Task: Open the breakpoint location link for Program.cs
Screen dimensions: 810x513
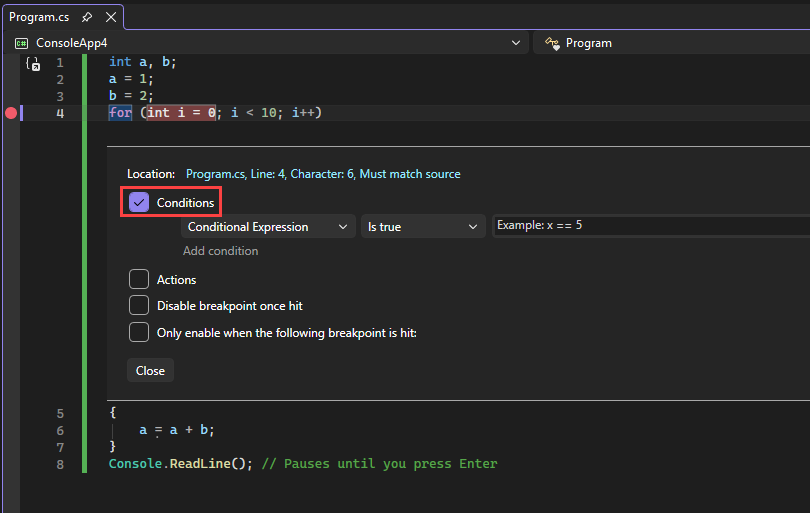Action: (323, 174)
